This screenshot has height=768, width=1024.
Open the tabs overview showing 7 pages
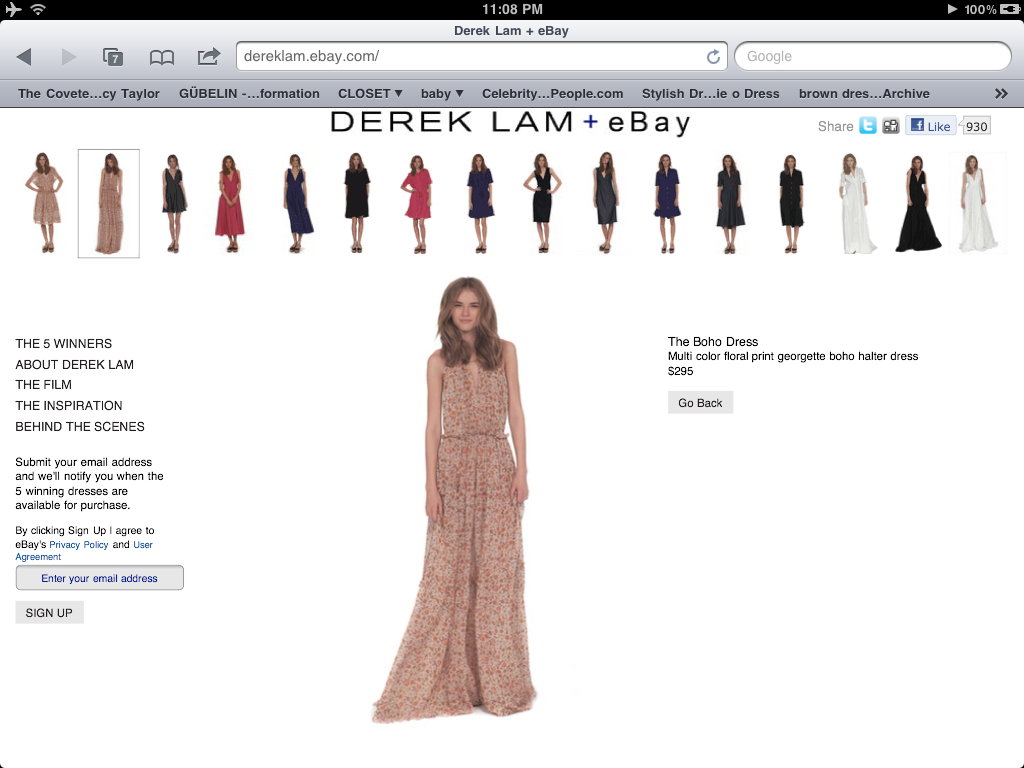click(x=113, y=57)
